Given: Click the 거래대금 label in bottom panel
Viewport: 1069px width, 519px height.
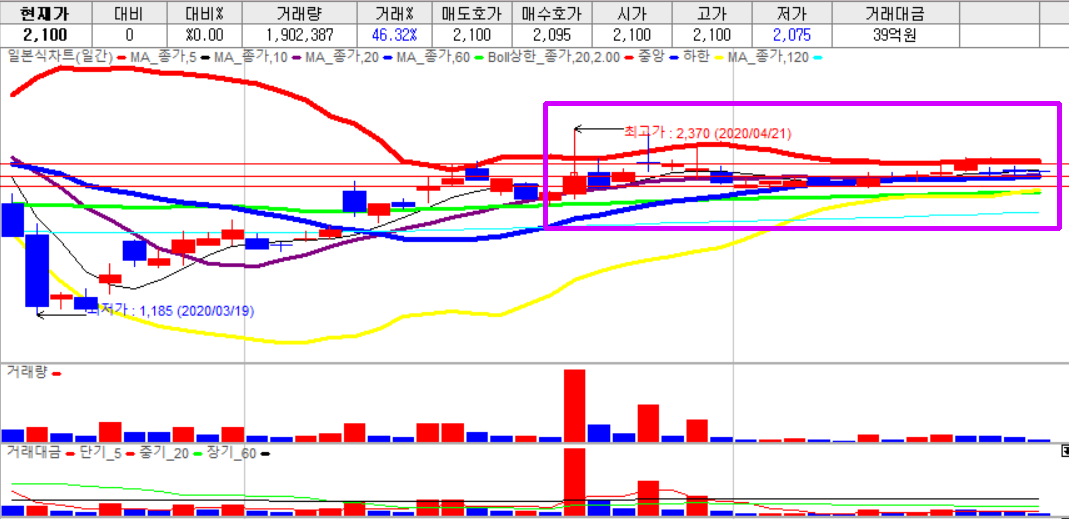Looking at the screenshot, I should 33,452.
